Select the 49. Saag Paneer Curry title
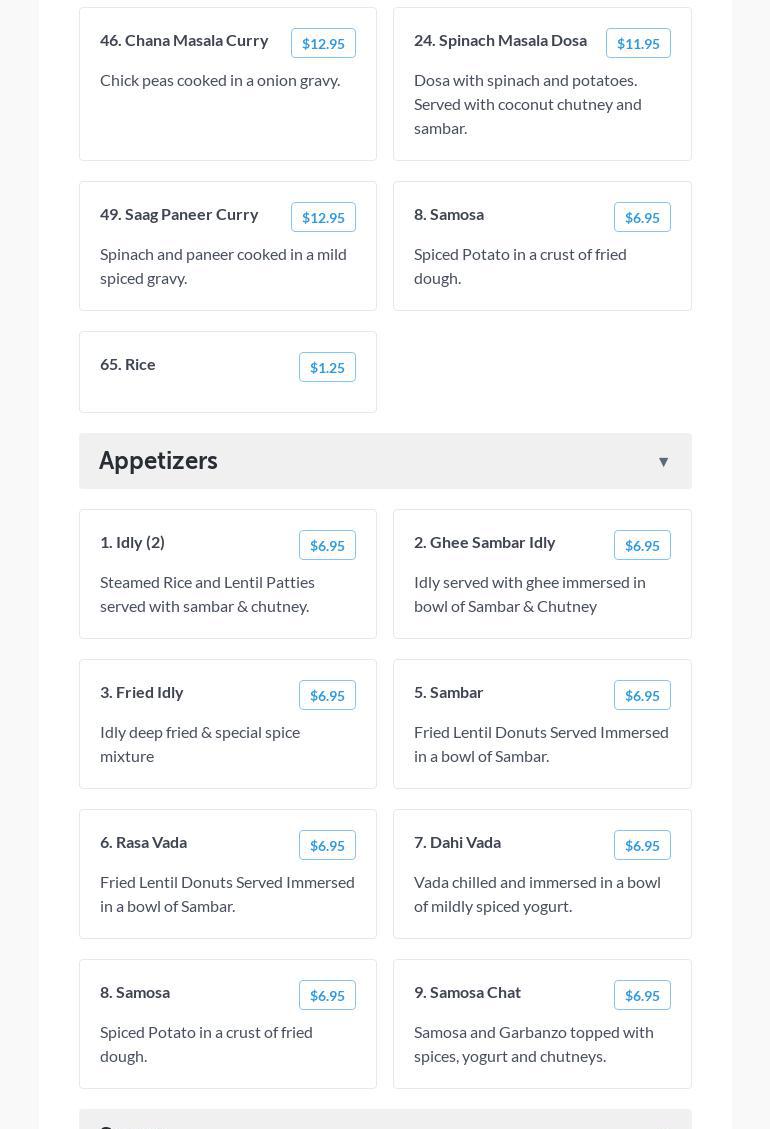This screenshot has height=1129, width=770. [x=179, y=214]
